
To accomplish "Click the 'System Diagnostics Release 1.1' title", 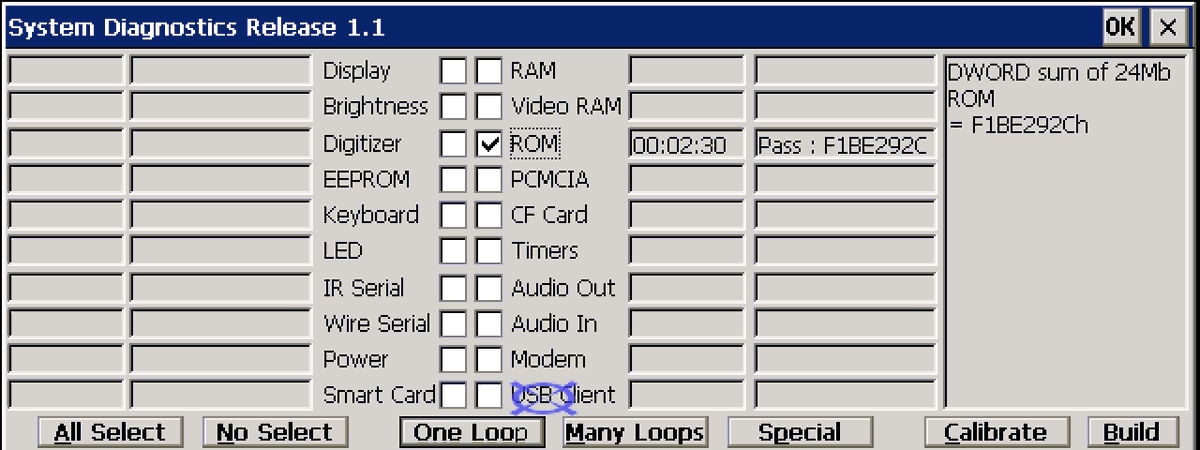I will tap(196, 27).
